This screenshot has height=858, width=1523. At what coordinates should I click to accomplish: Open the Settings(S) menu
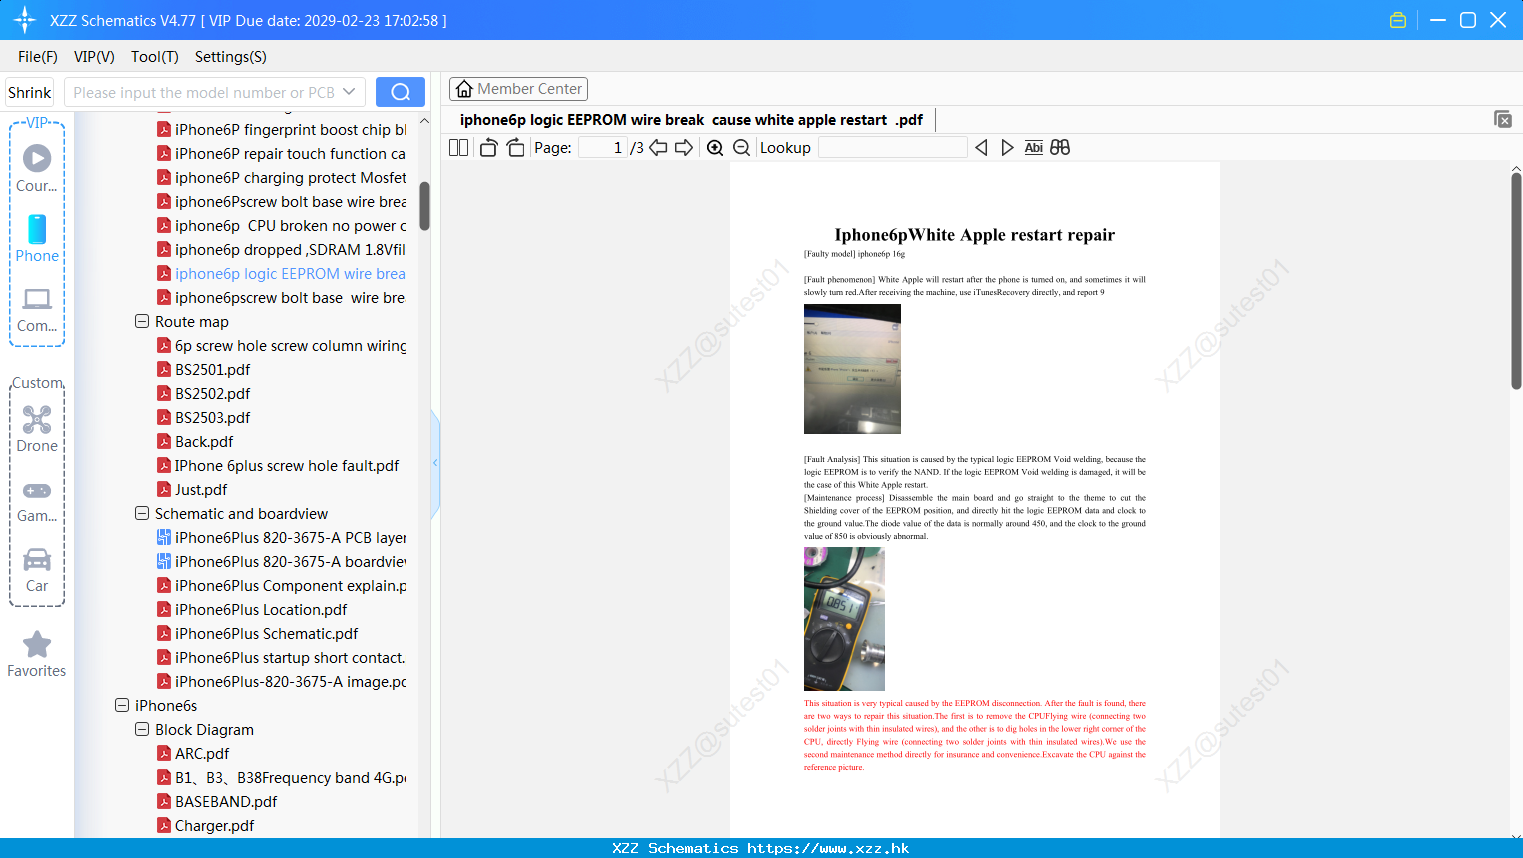click(230, 57)
